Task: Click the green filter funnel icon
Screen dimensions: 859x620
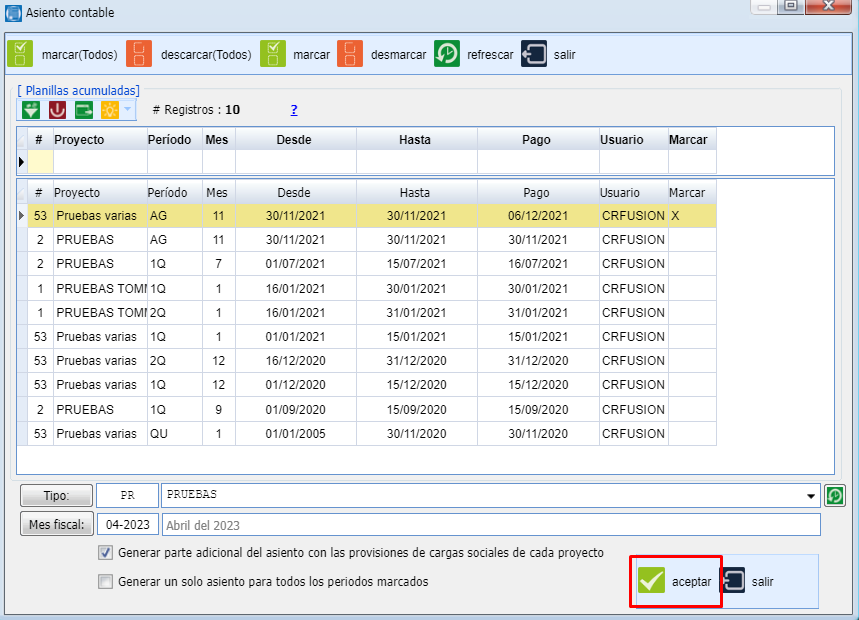Action: click(x=31, y=110)
